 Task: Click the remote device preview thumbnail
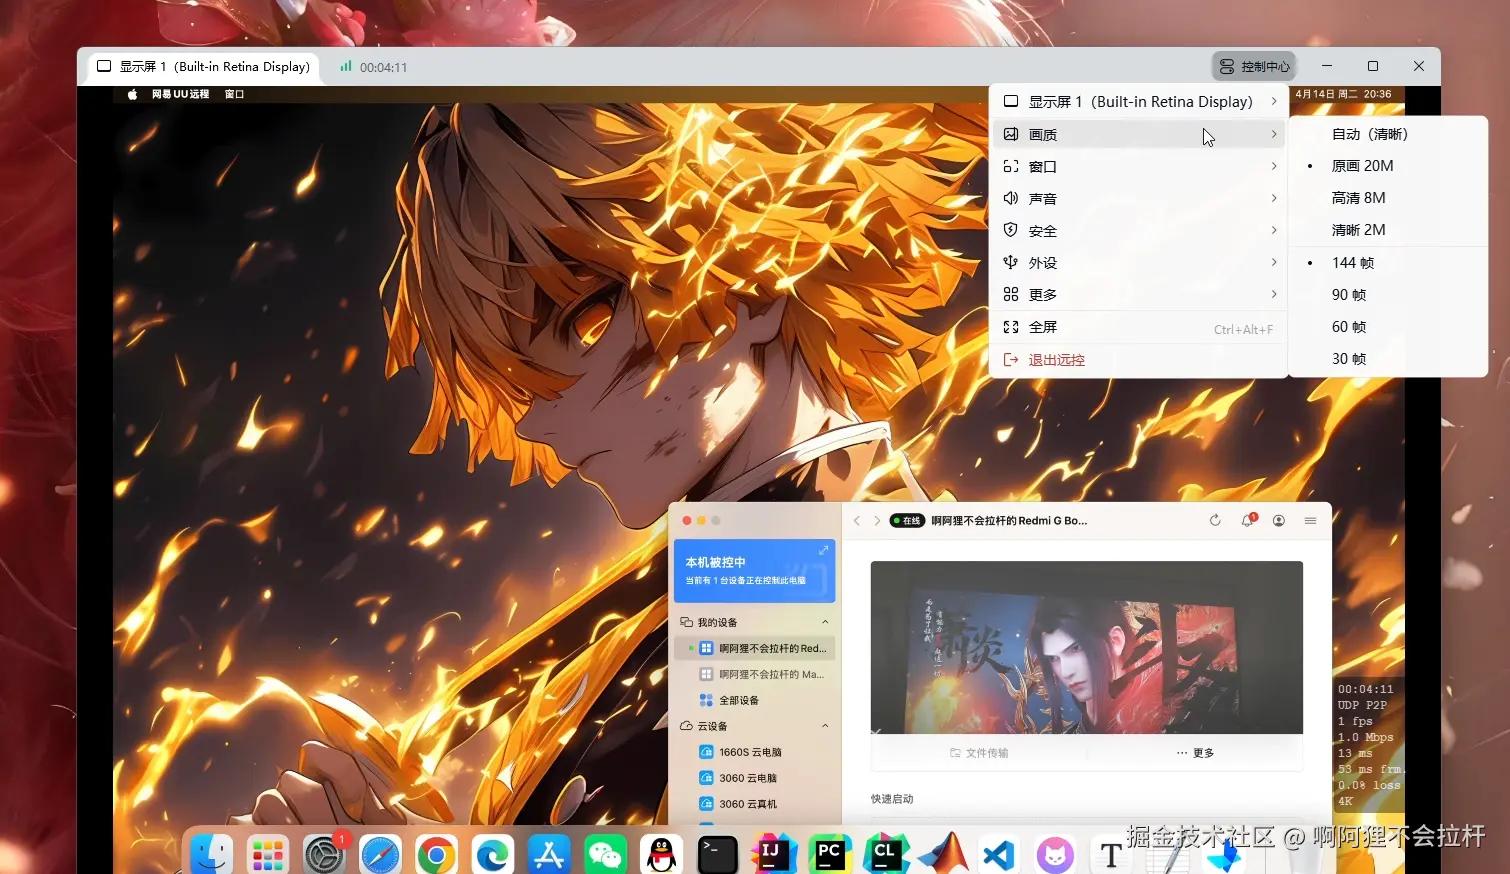pos(1087,647)
